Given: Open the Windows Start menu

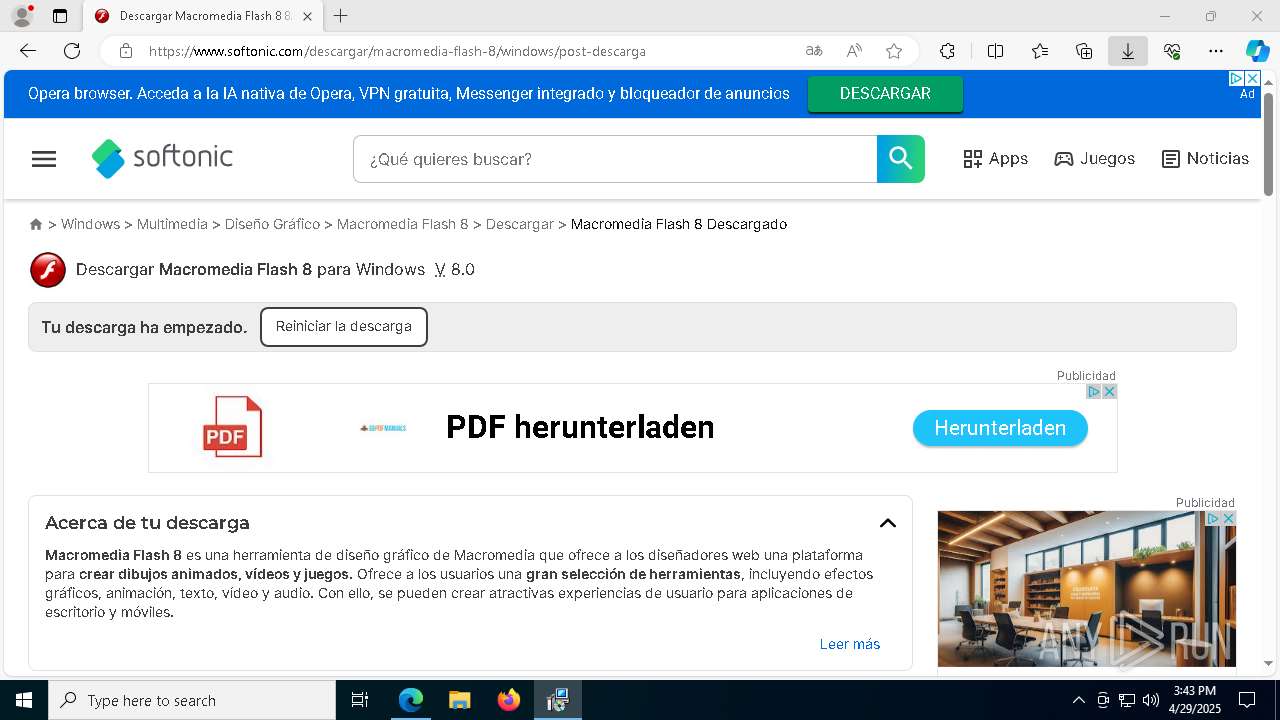Looking at the screenshot, I should point(23,700).
